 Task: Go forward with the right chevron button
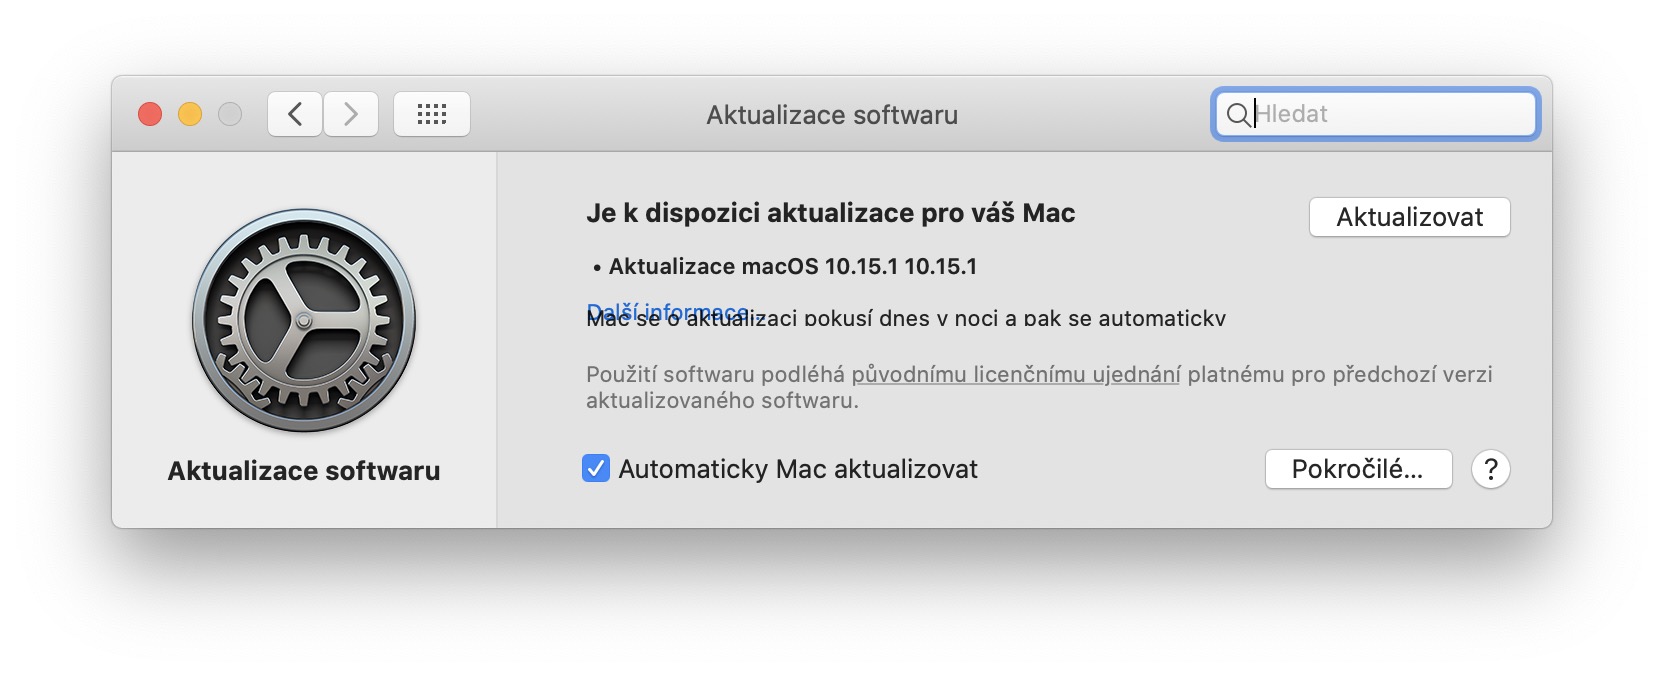point(351,114)
